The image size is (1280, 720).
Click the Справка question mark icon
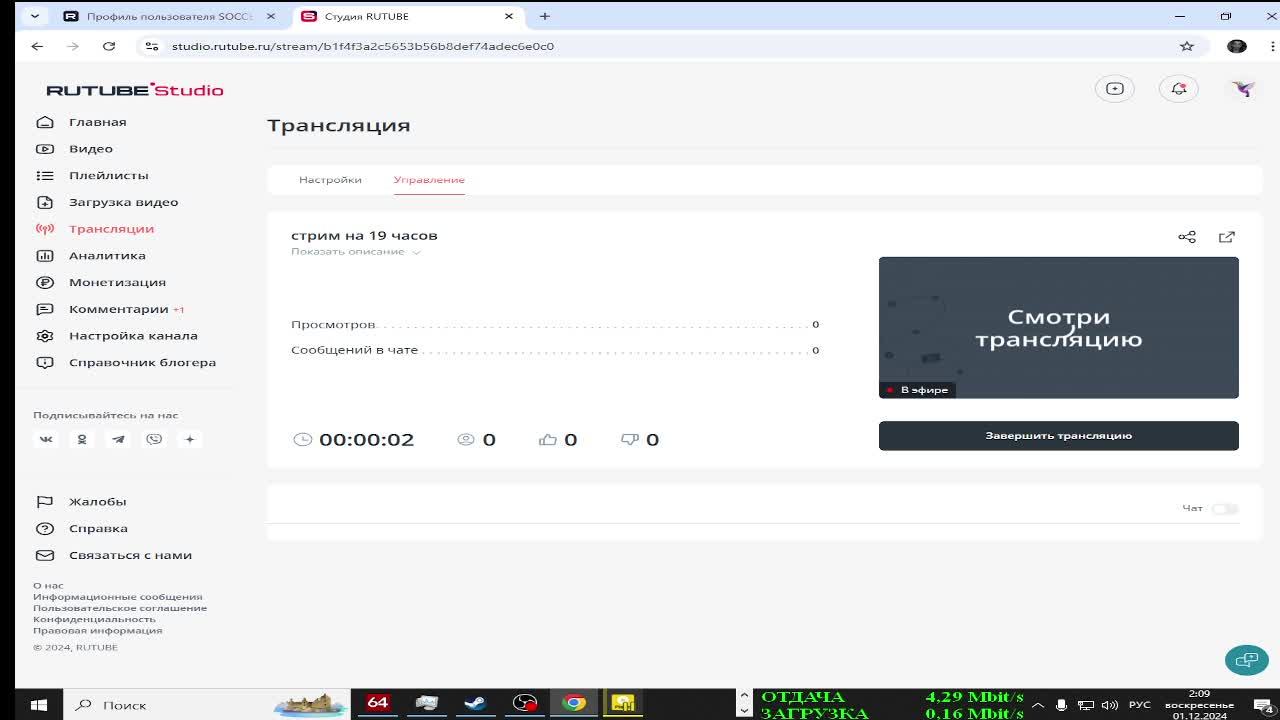(x=45, y=528)
